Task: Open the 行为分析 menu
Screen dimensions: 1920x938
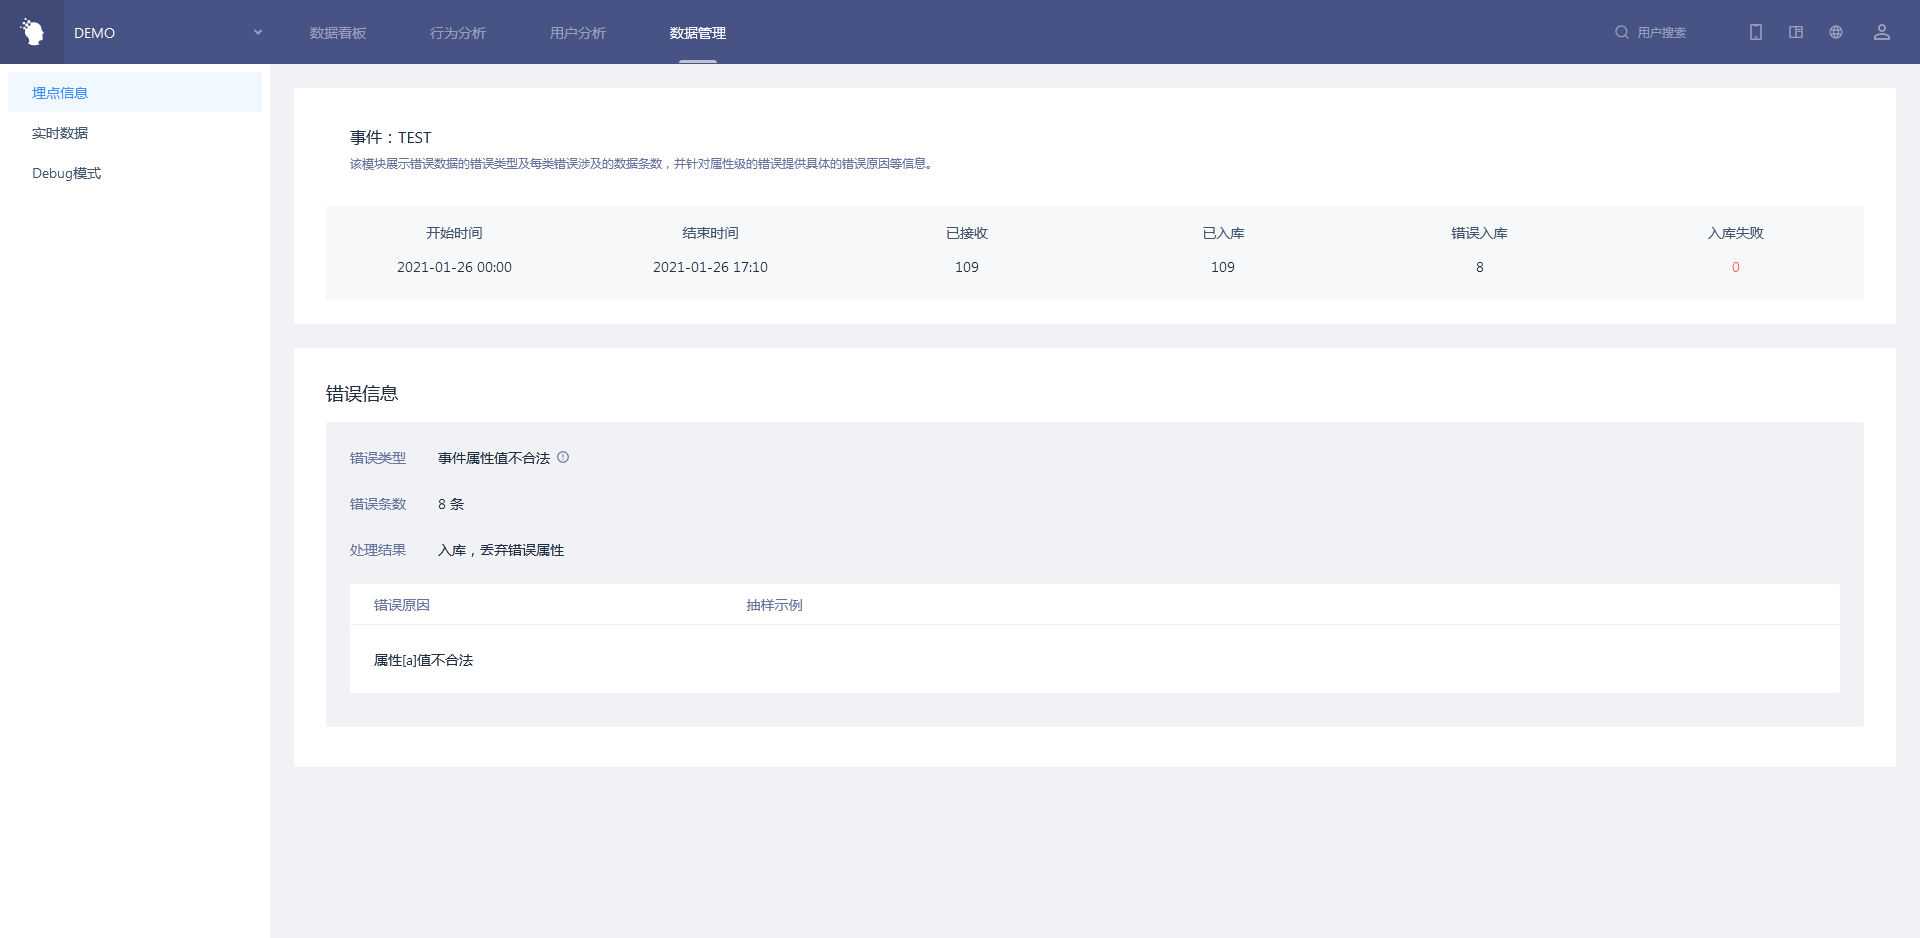Action: point(458,33)
